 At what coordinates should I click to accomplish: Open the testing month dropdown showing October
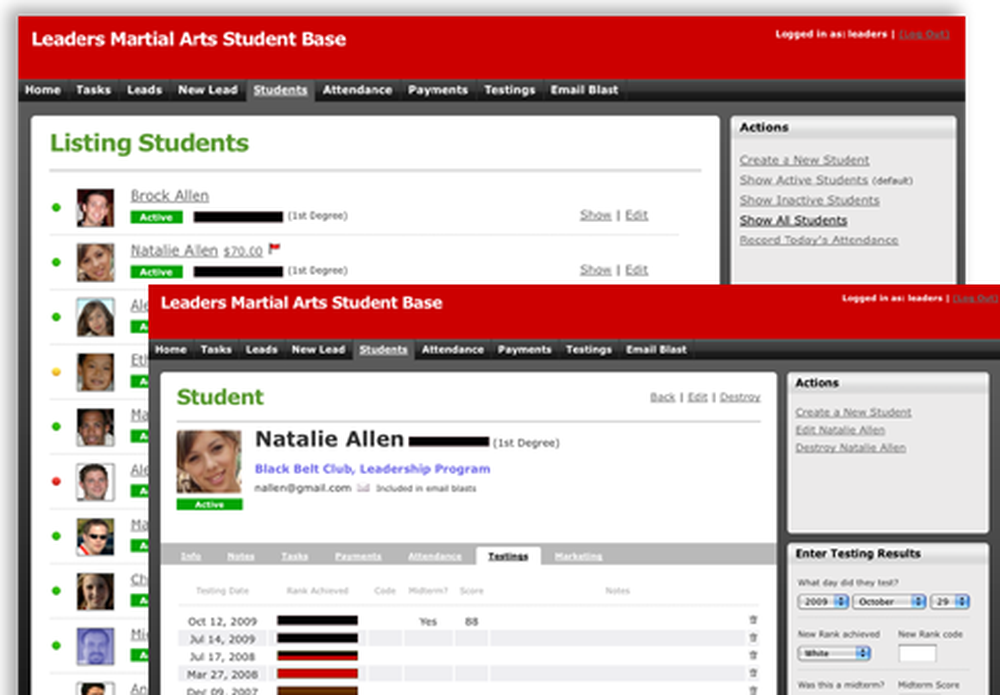point(889,601)
